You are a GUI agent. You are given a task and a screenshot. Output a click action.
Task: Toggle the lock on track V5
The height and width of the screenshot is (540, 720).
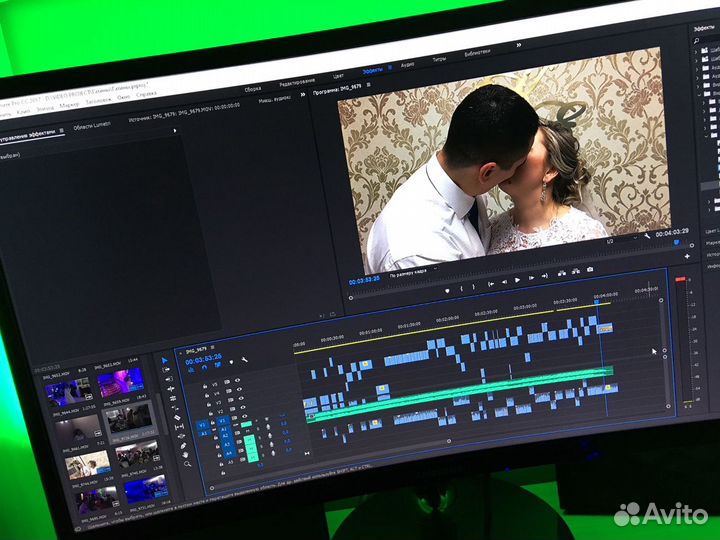205,386
